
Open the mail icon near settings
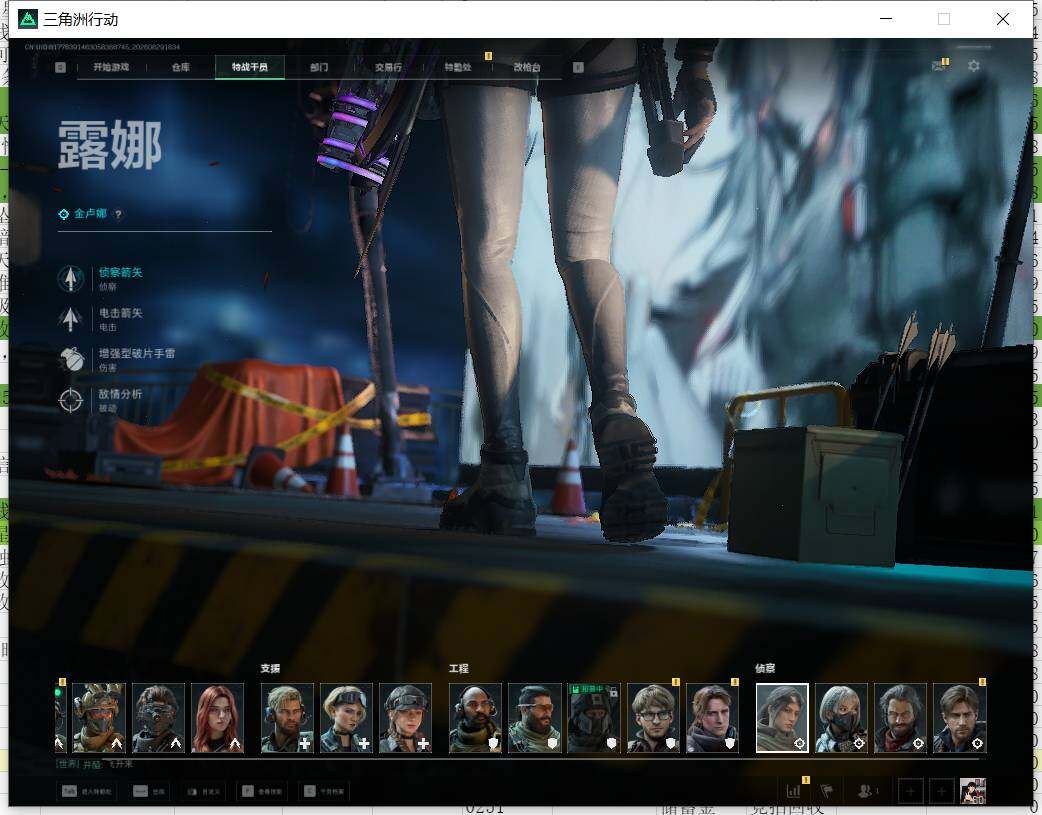coord(939,66)
